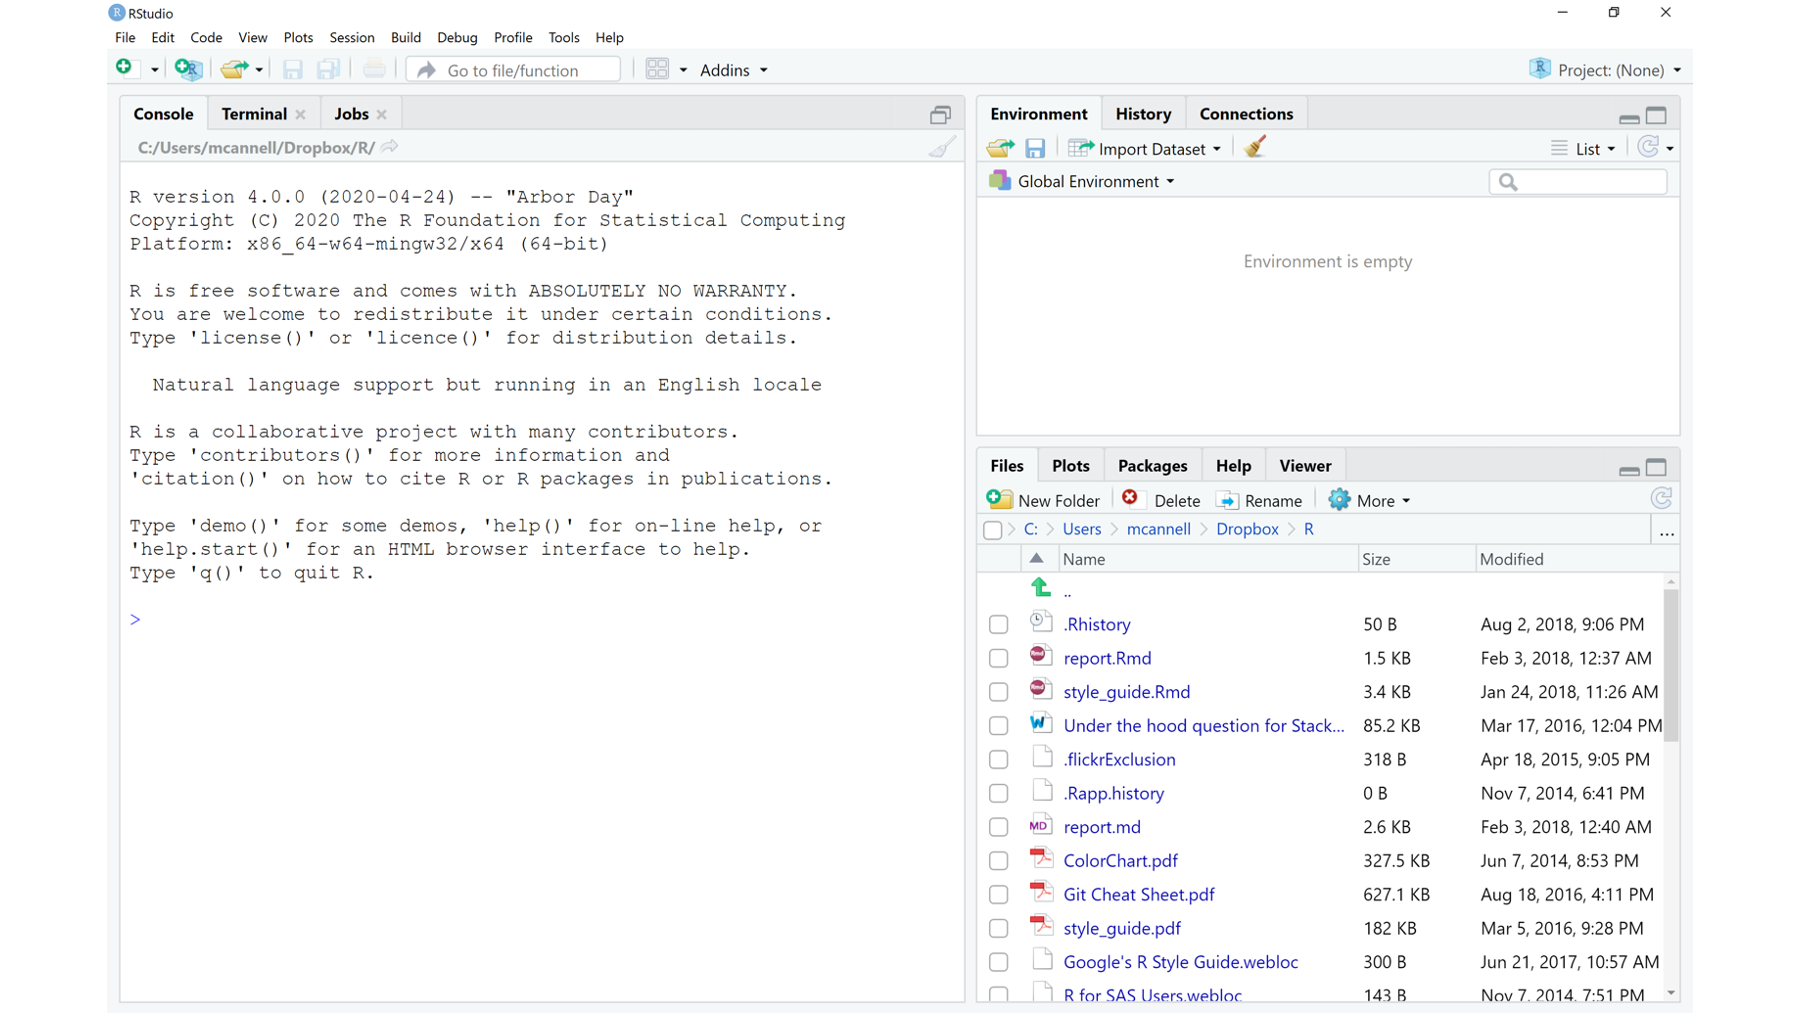
Task: Click the Go to file/function field
Action: point(515,70)
